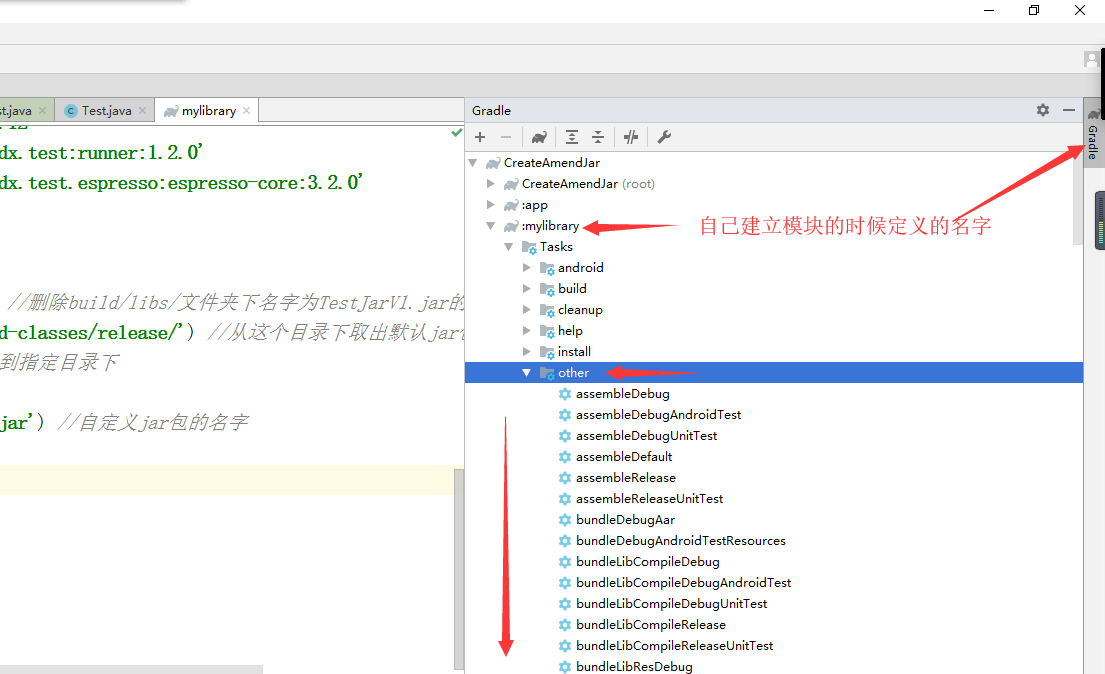The width and height of the screenshot is (1105, 674).
Task: Click the cleanup tasks folder icon
Action: coord(547,310)
